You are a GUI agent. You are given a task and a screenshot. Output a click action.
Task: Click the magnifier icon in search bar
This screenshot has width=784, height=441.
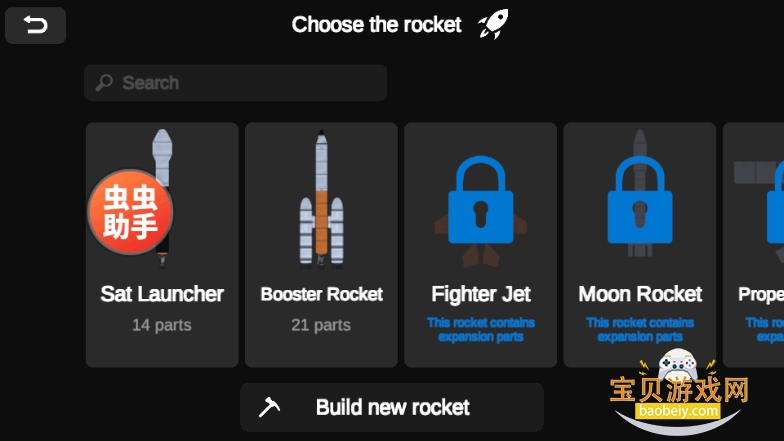[x=104, y=83]
